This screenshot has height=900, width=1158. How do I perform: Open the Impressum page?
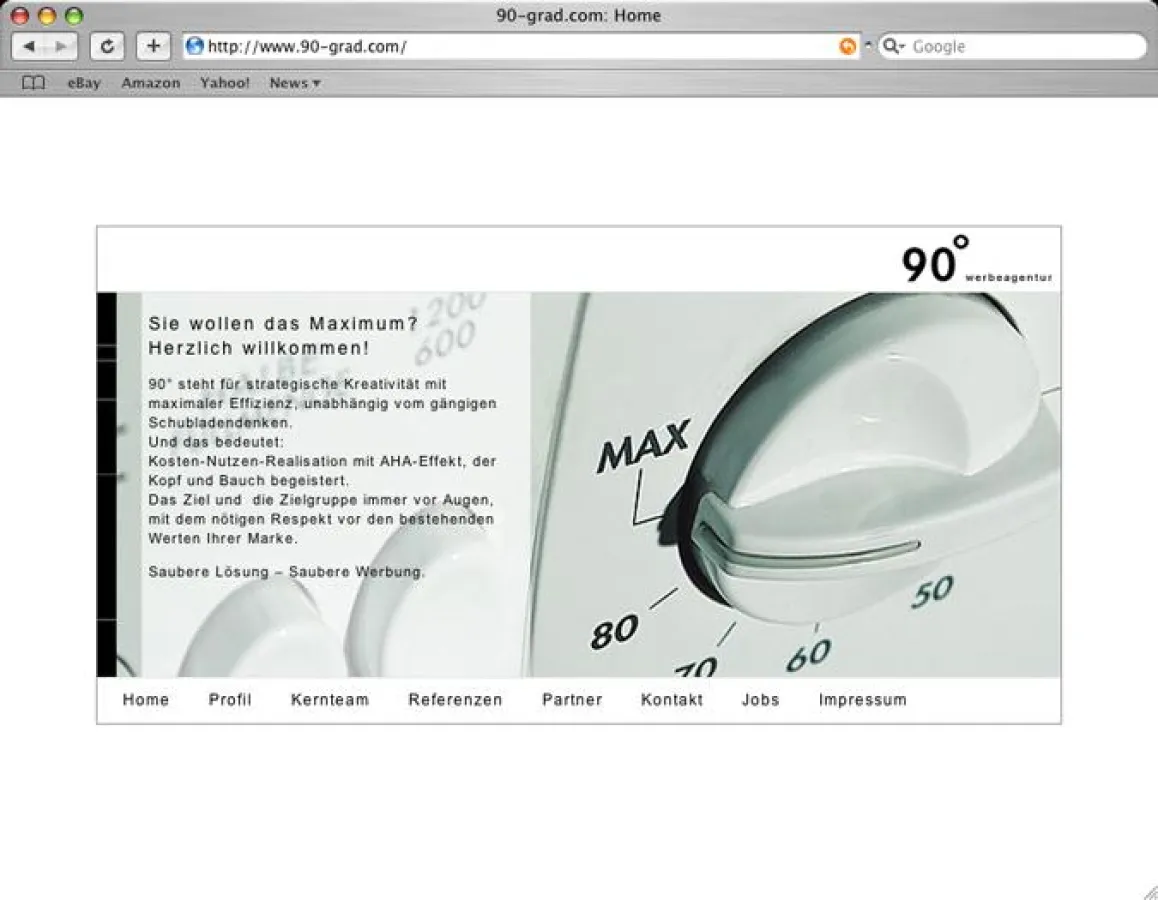tap(862, 699)
